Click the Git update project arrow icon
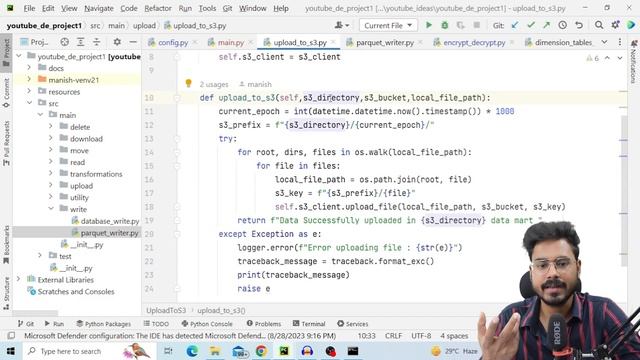This screenshot has width=640, height=360. click(515, 25)
